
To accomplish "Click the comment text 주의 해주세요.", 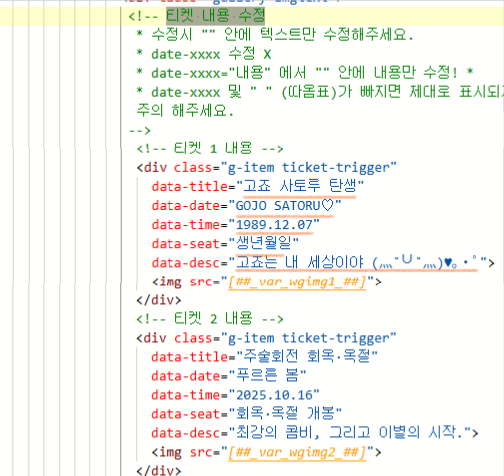I will click(x=185, y=110).
